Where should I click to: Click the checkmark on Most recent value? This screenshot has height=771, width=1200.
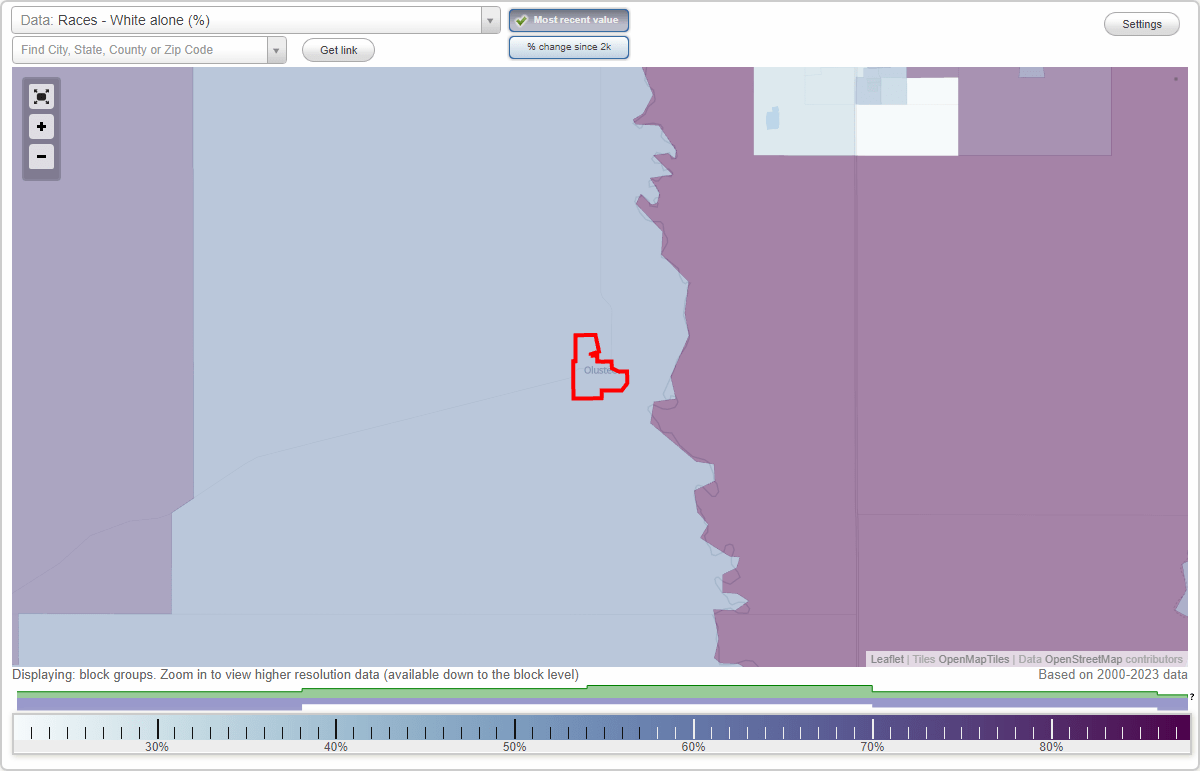point(521,20)
